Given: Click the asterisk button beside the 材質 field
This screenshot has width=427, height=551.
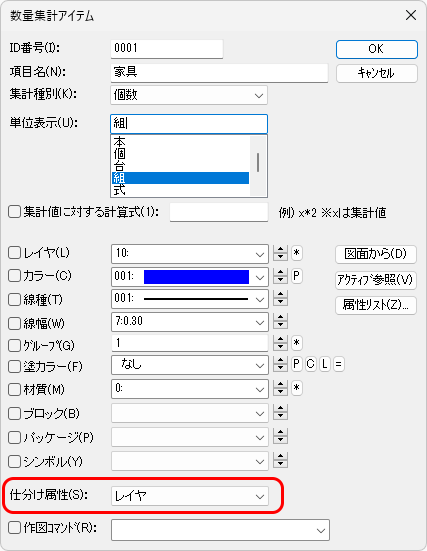Looking at the screenshot, I should pos(297,388).
